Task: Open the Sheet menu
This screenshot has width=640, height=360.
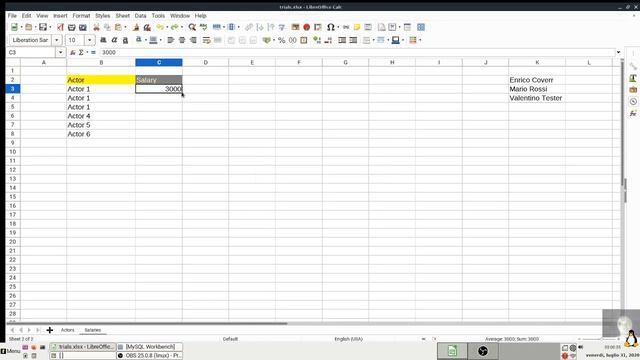Action: click(x=122, y=16)
